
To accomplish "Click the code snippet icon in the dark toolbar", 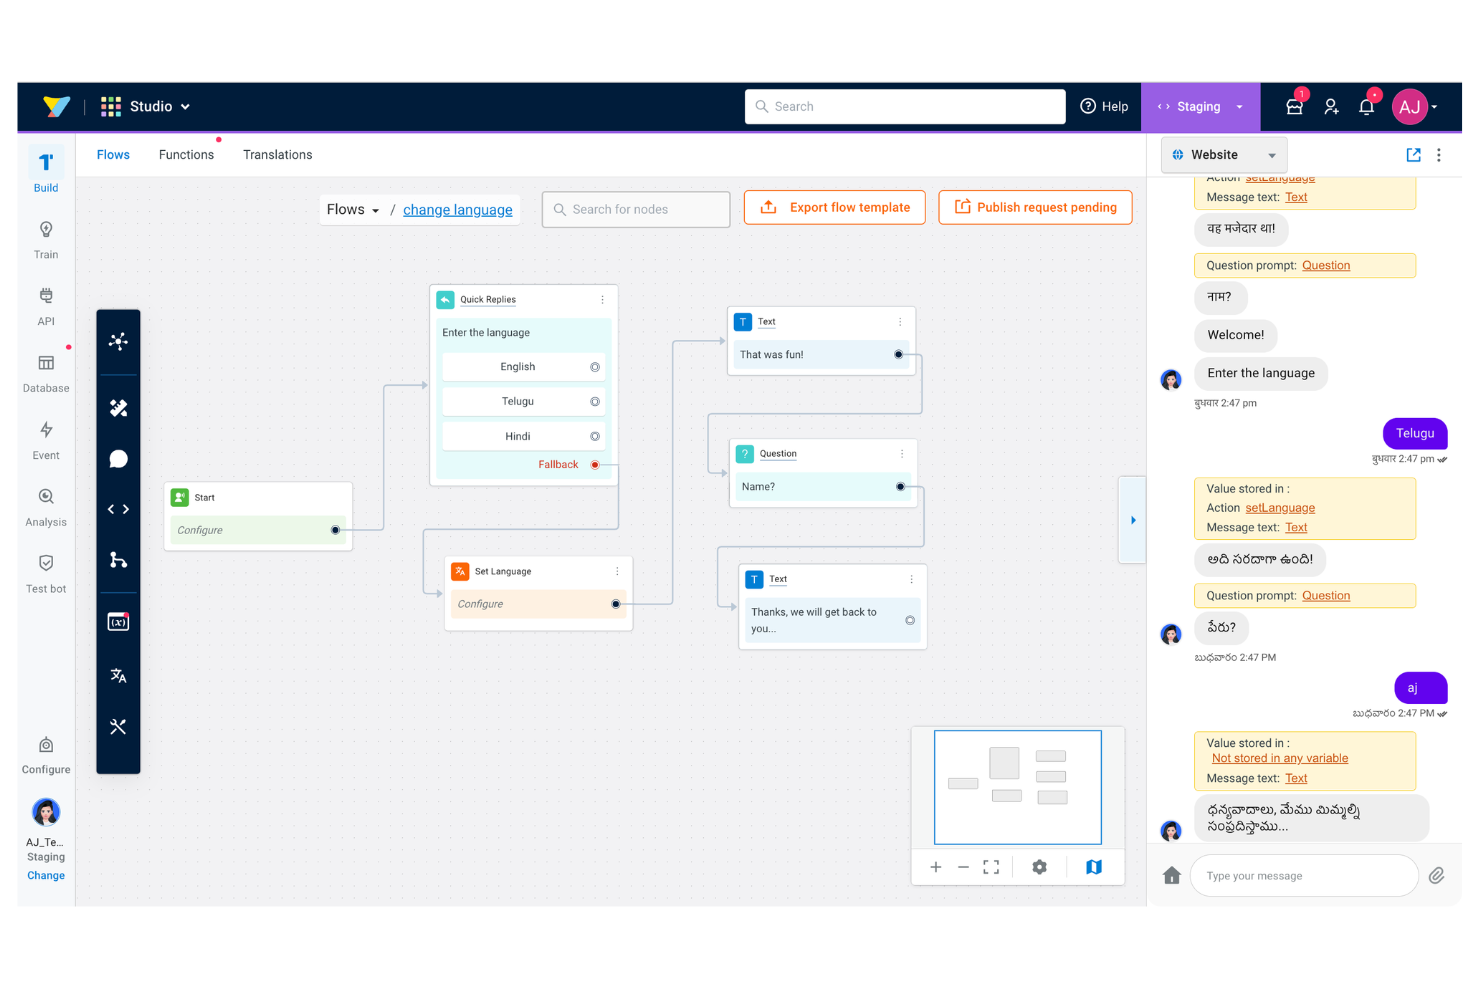I will tap(118, 508).
